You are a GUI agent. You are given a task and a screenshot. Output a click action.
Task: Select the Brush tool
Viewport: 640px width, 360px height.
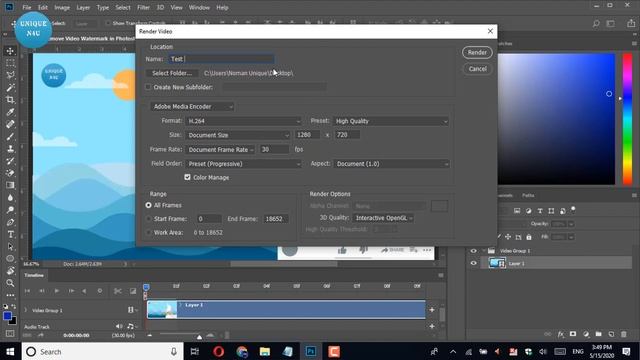coord(10,137)
